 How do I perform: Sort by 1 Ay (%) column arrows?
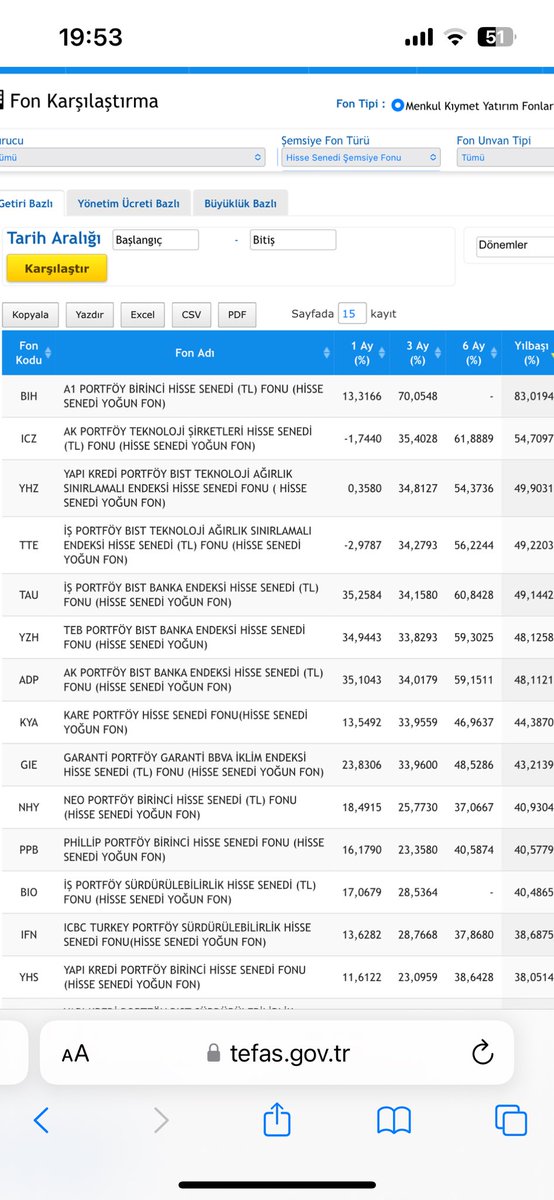tap(384, 353)
